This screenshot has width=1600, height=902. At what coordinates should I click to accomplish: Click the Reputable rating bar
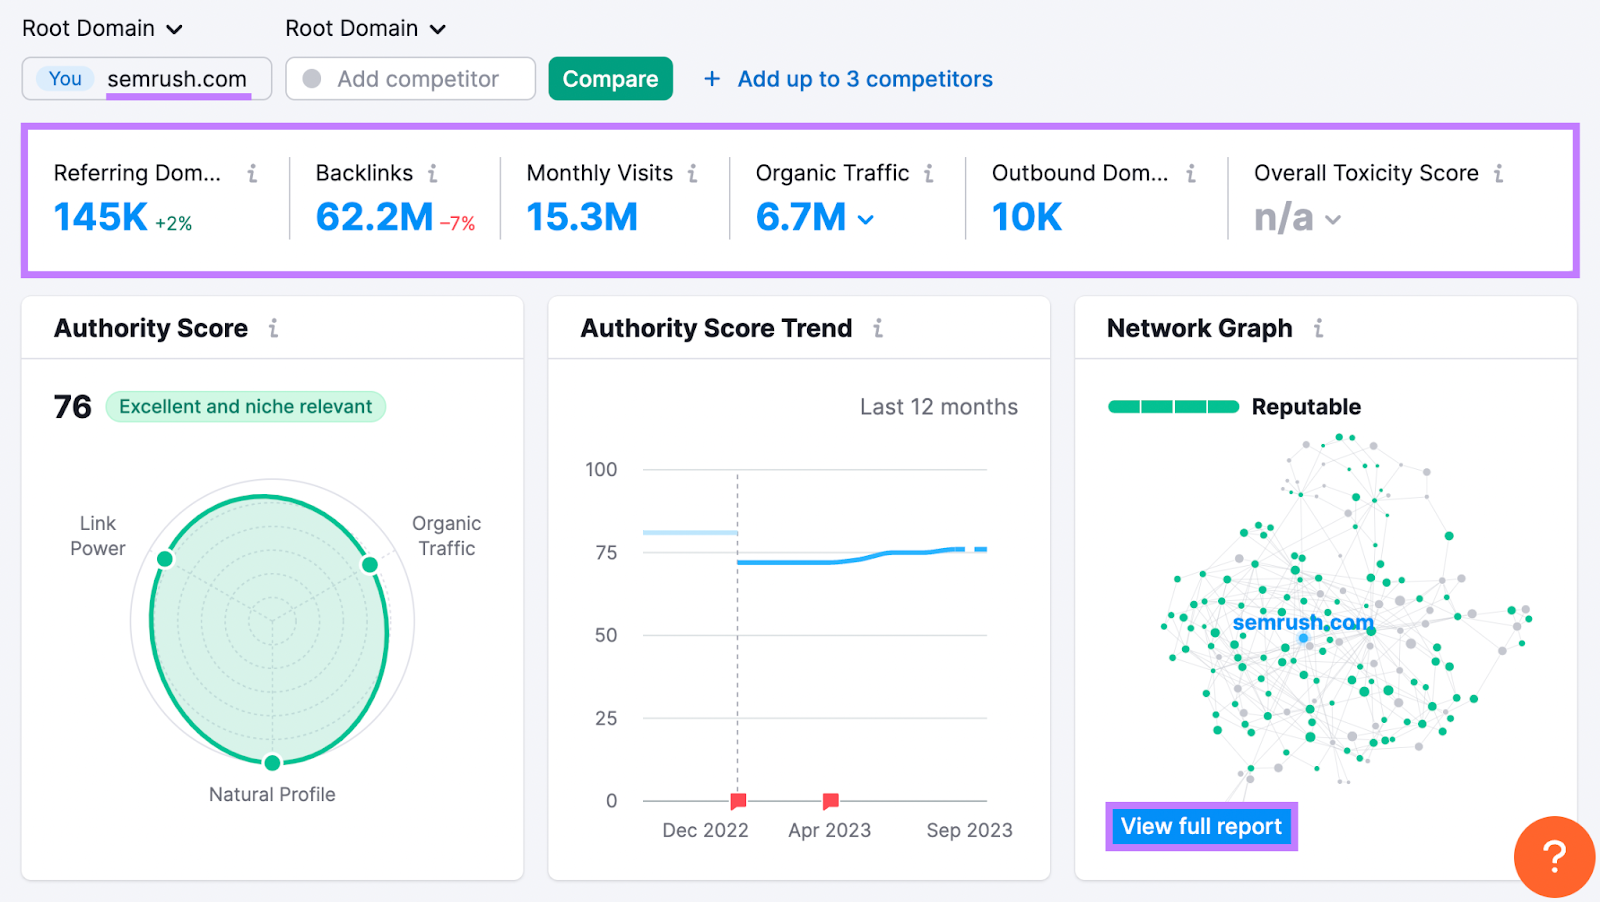point(1173,406)
